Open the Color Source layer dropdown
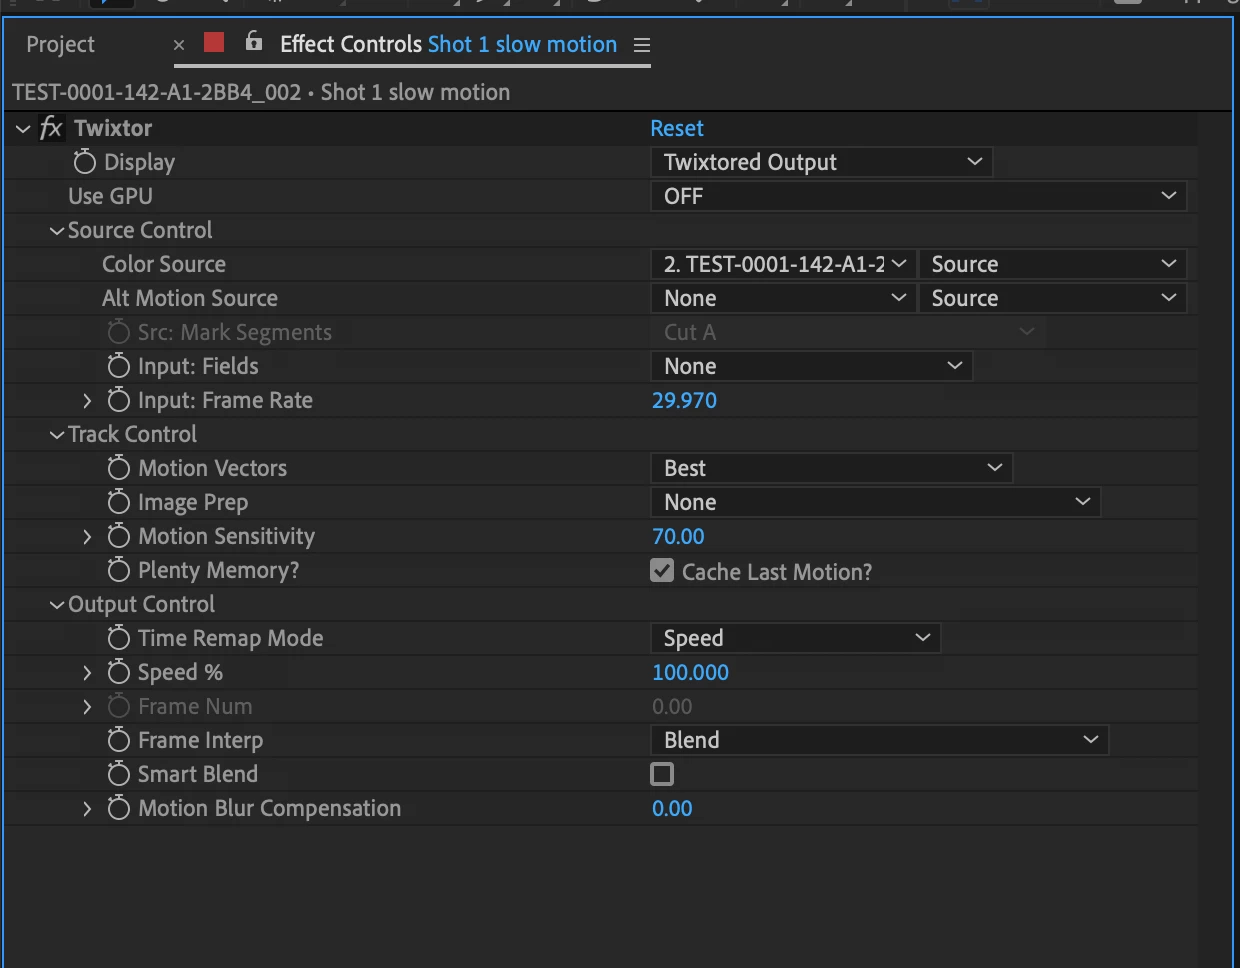Image resolution: width=1240 pixels, height=968 pixels. [x=783, y=264]
